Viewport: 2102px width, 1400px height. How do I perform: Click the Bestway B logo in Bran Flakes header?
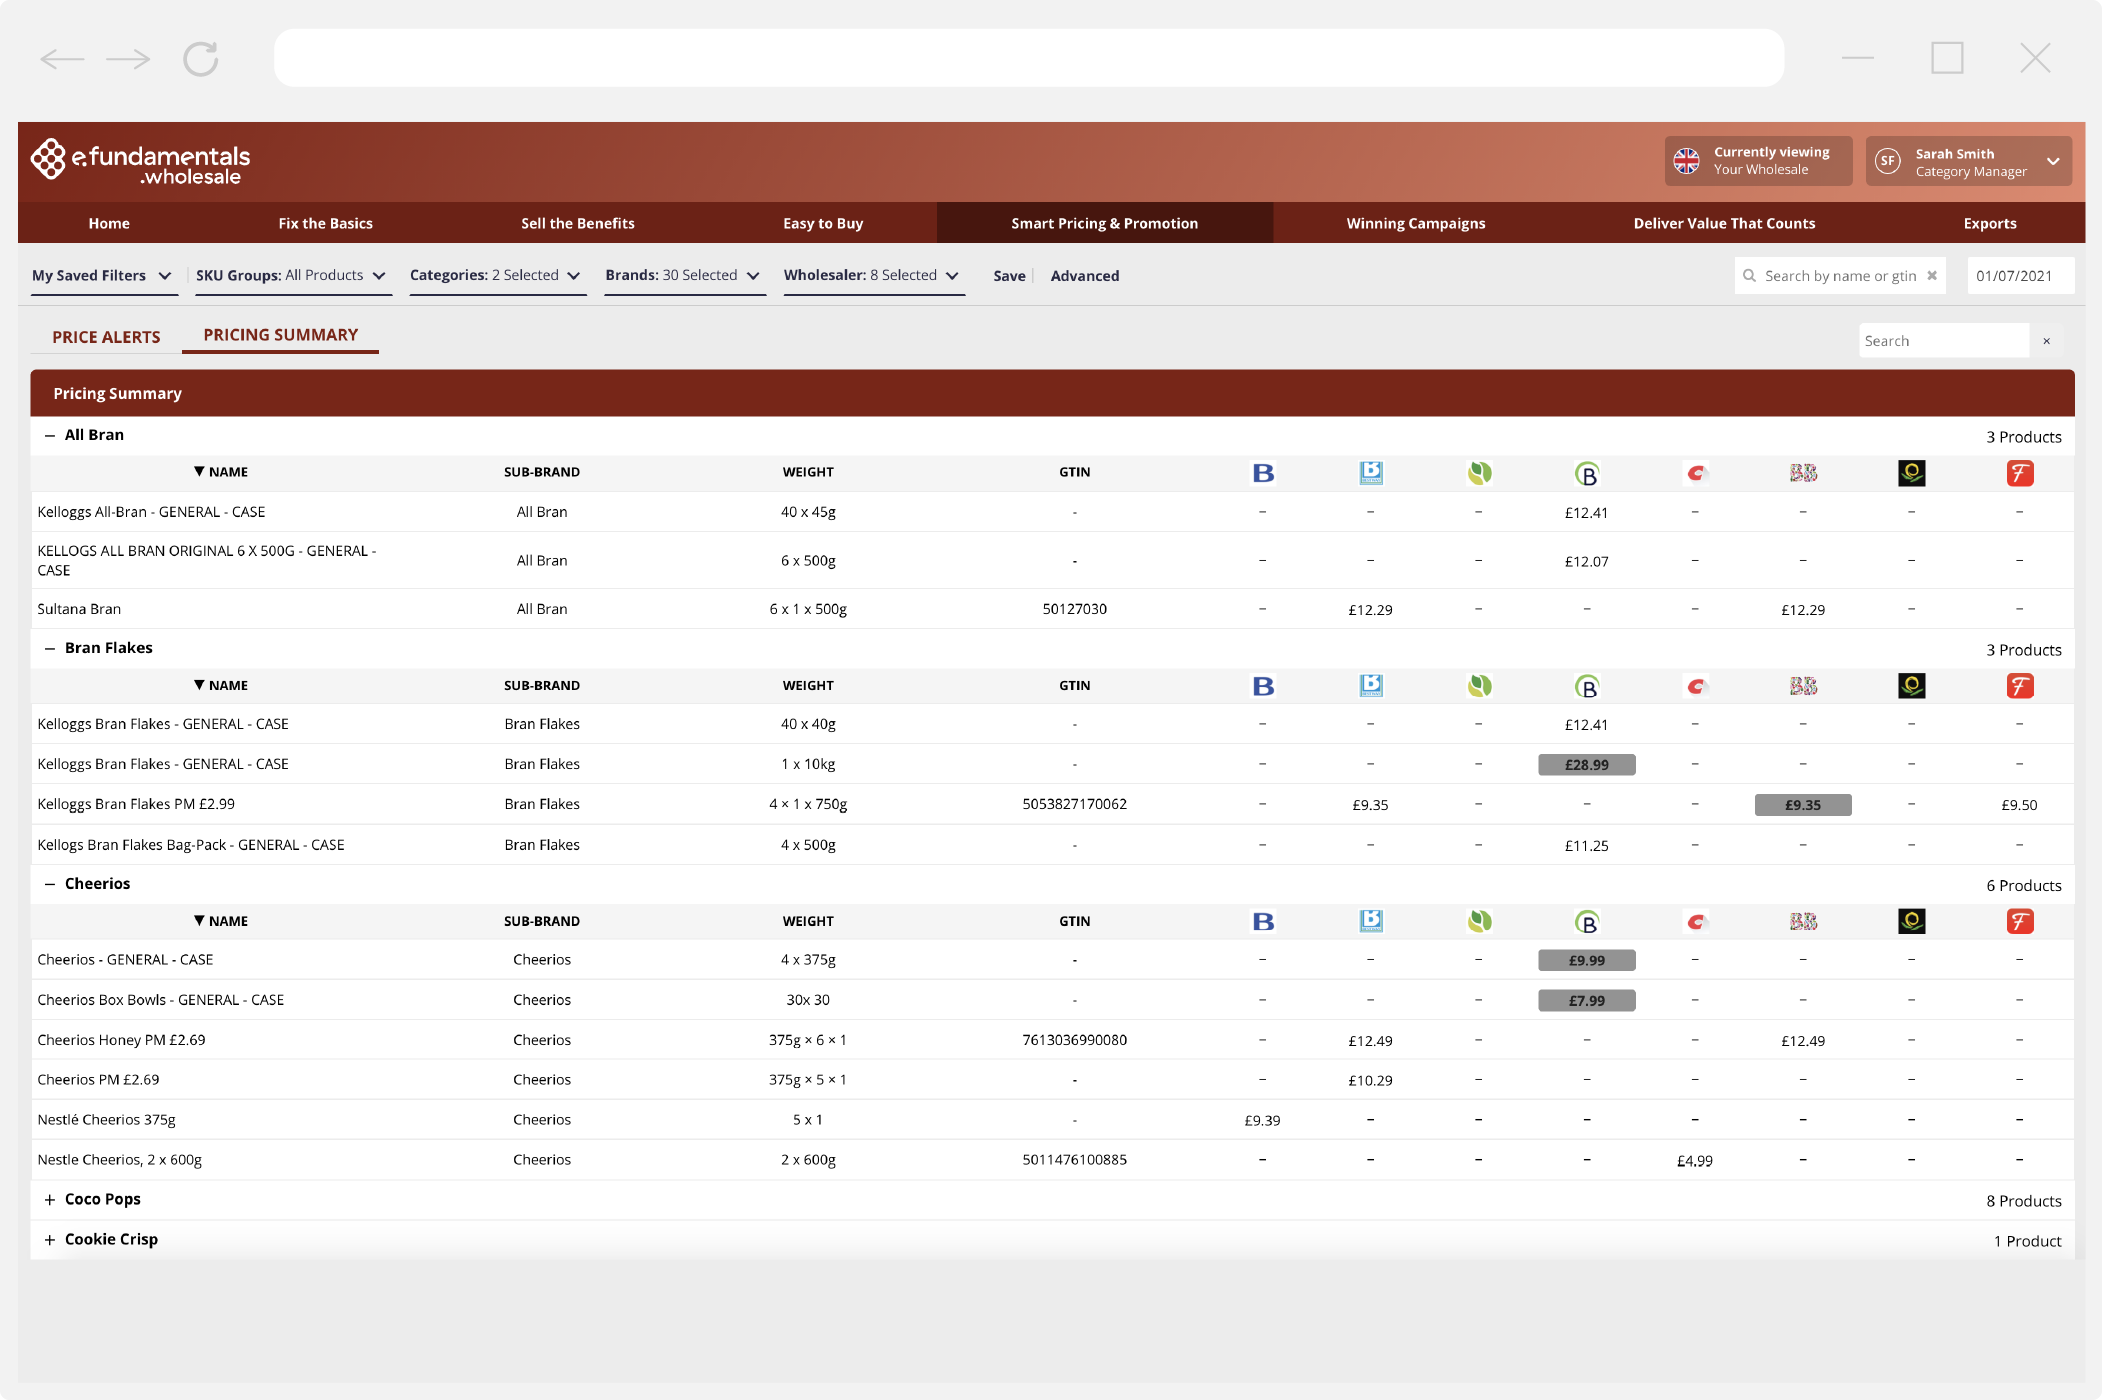pyautogui.click(x=1263, y=686)
